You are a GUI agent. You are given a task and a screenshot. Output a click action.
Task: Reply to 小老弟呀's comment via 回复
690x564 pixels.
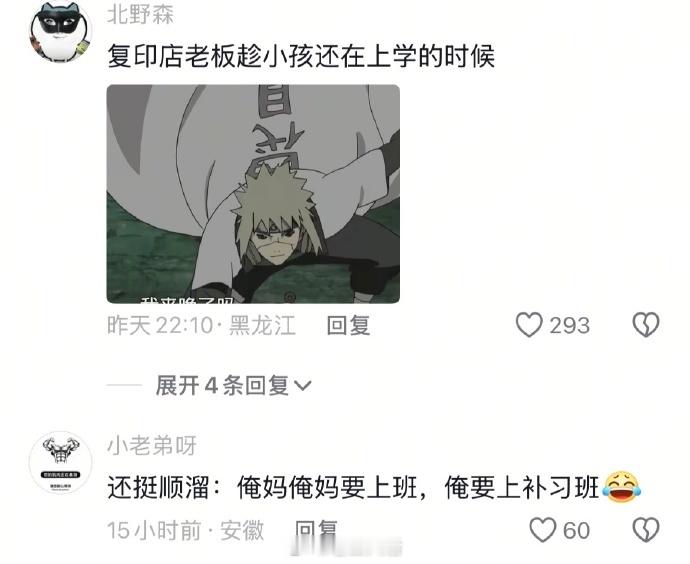[316, 530]
